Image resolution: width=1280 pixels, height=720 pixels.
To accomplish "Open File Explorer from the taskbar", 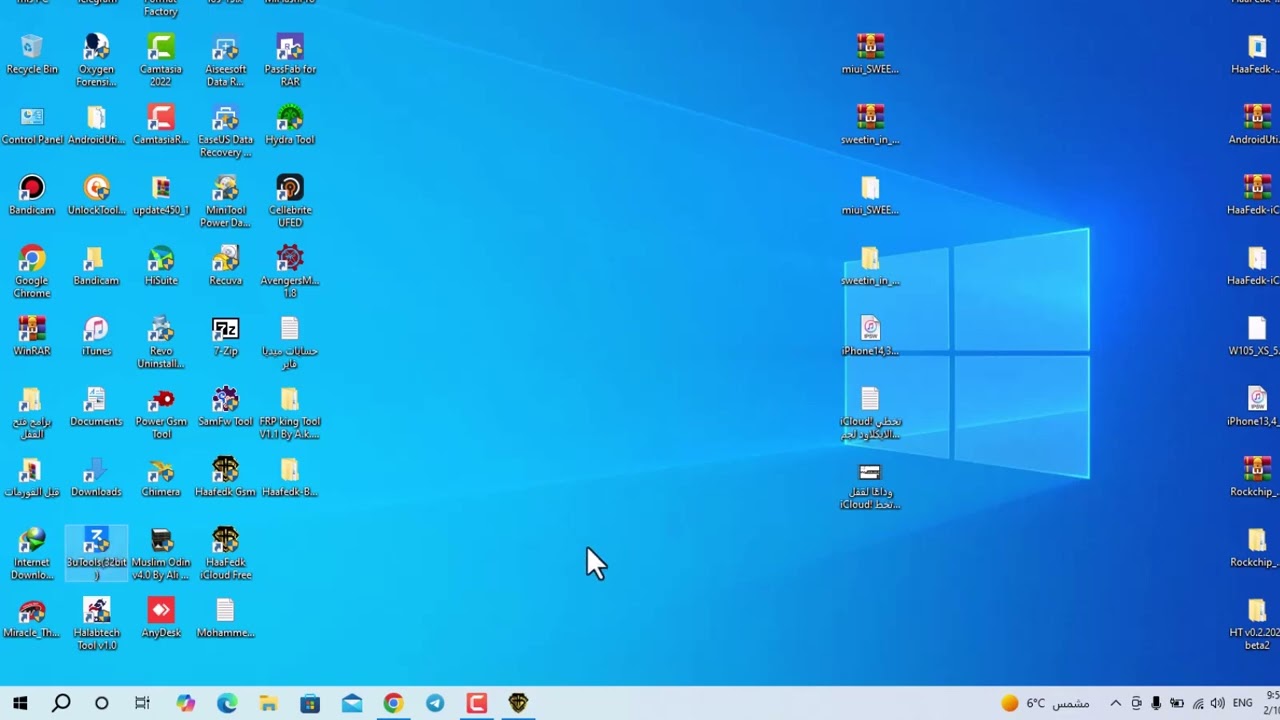I will [x=268, y=703].
